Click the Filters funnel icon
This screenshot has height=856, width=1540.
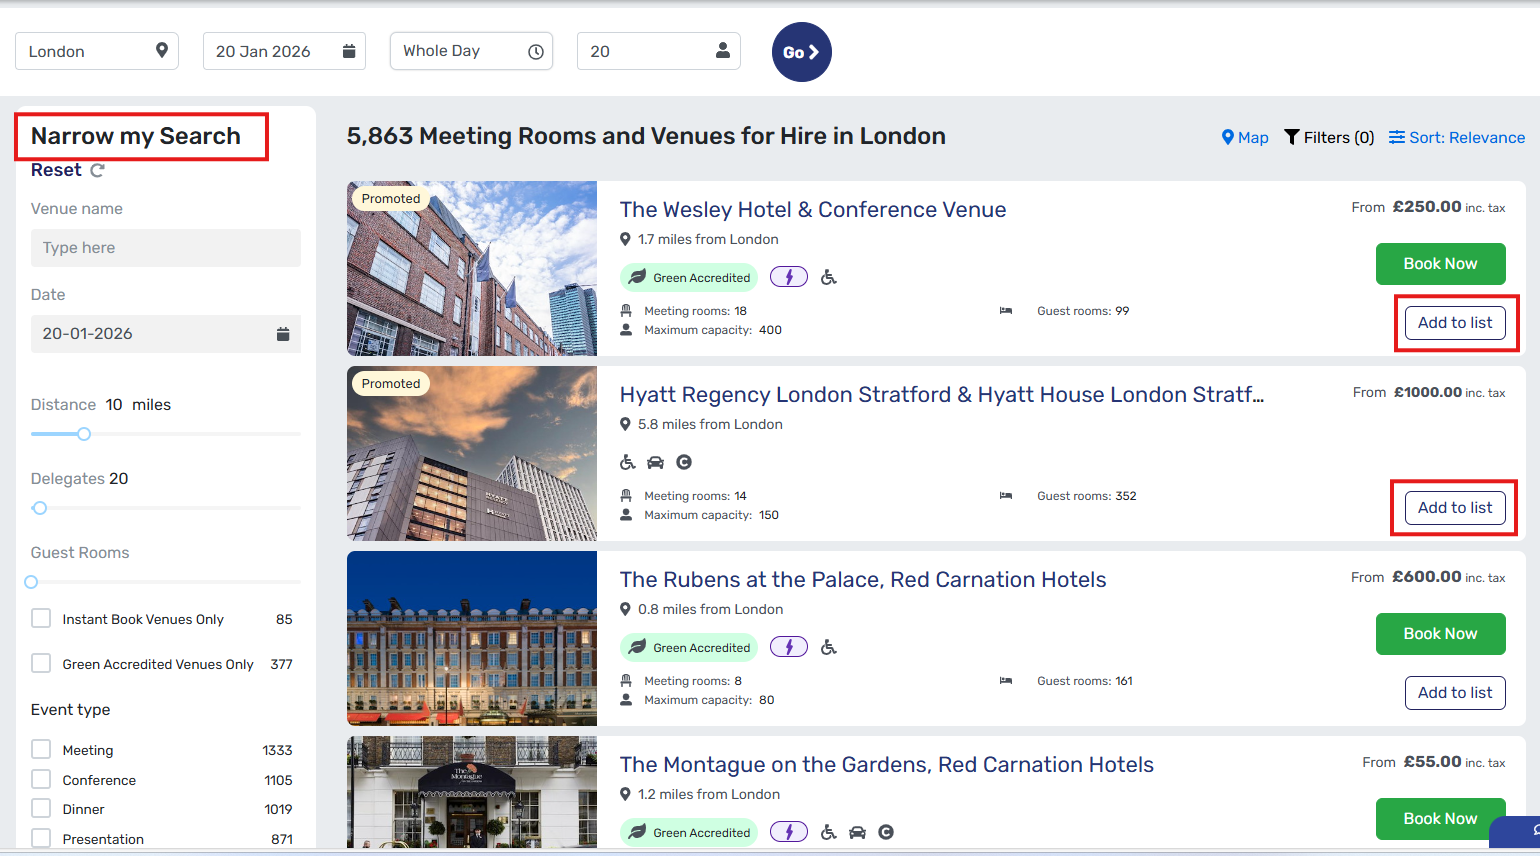pyautogui.click(x=1292, y=137)
